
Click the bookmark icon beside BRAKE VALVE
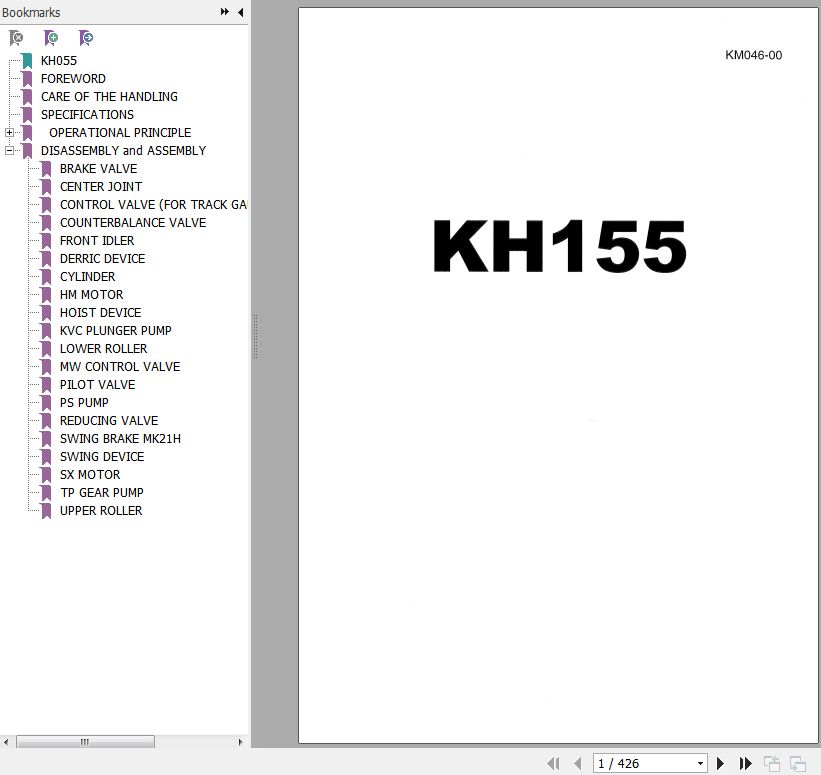pyautogui.click(x=46, y=169)
